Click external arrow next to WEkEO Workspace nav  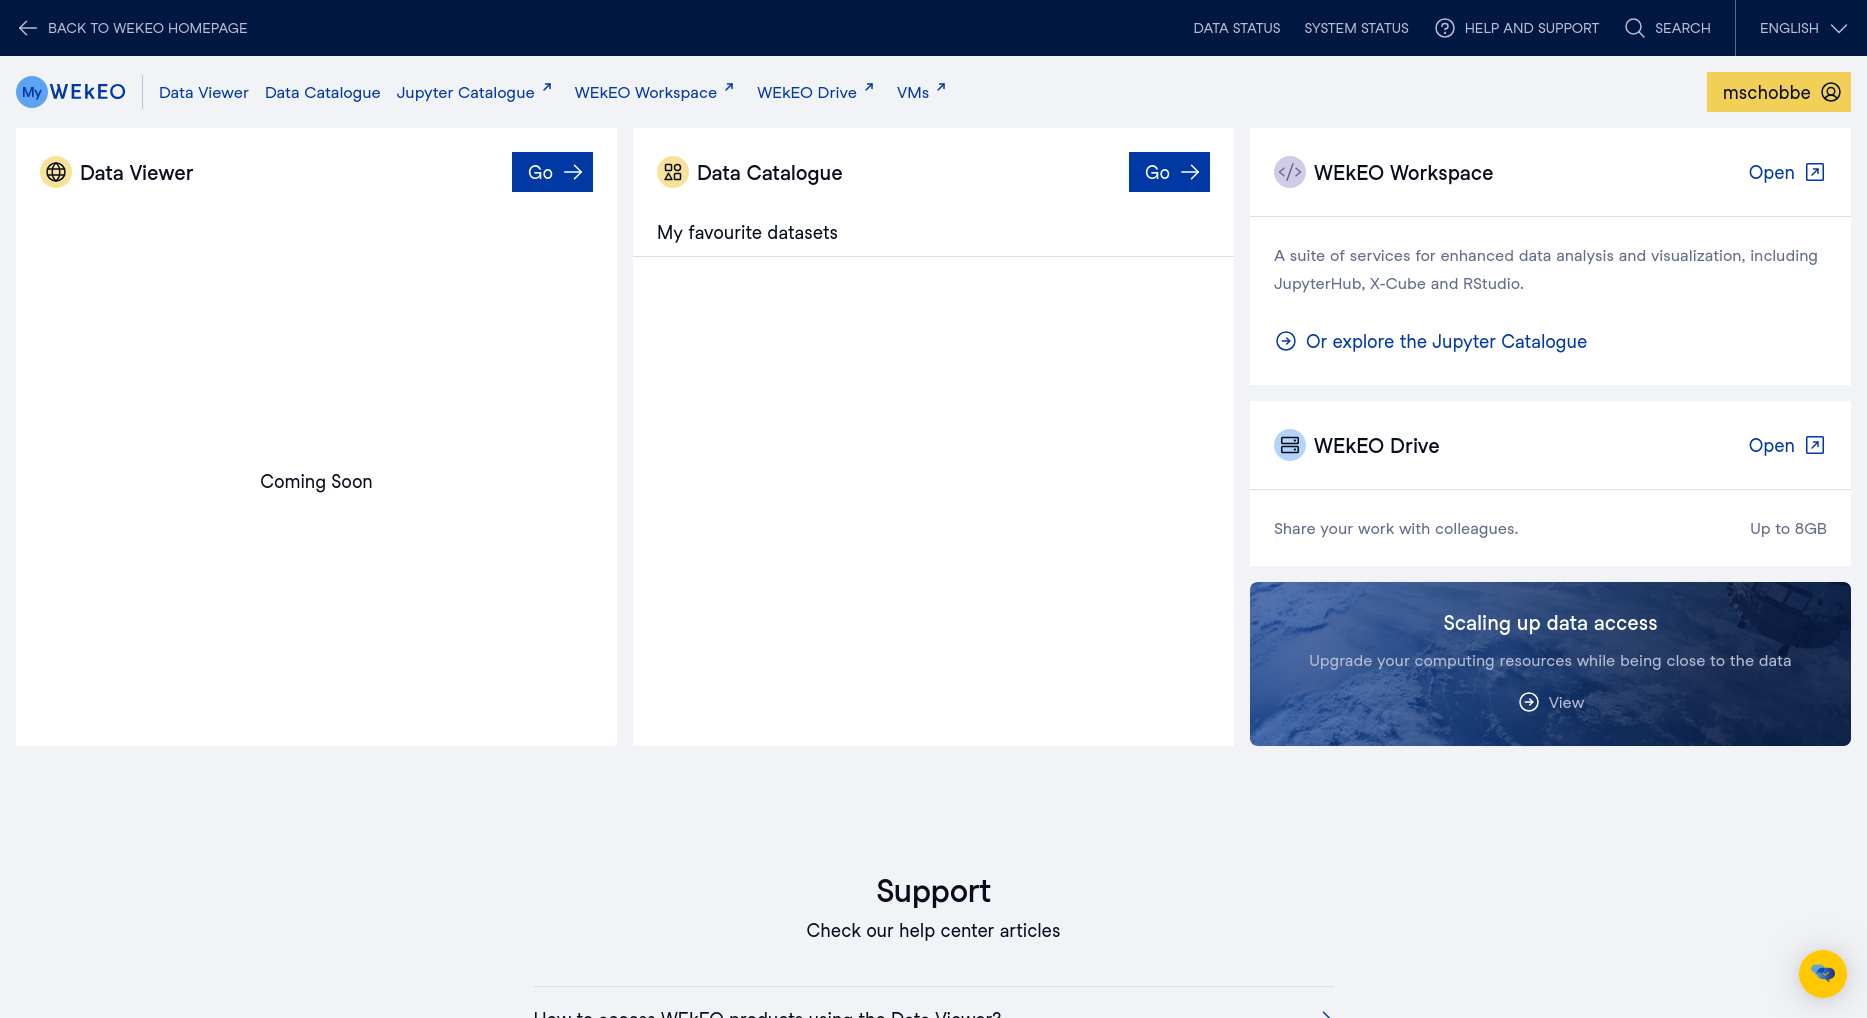[x=729, y=88]
